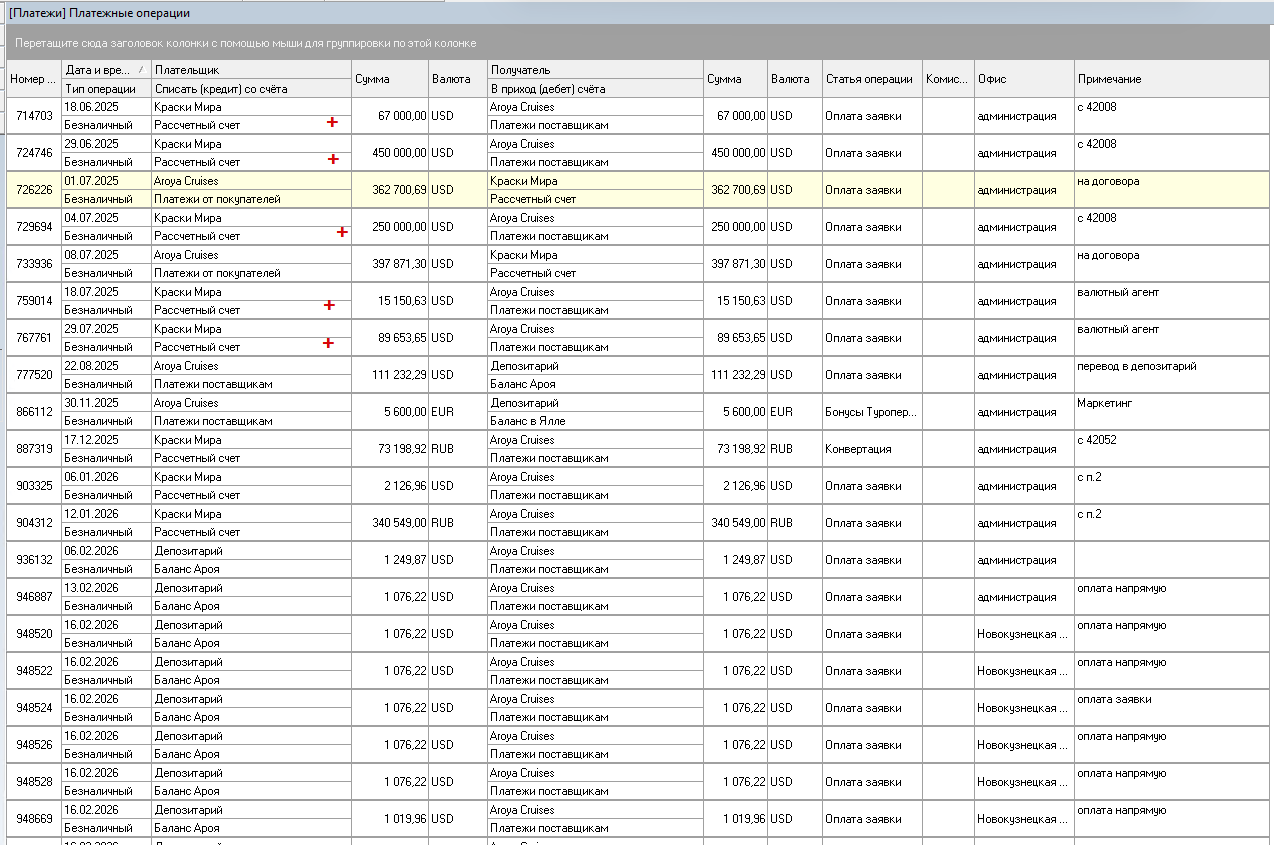This screenshot has height=845, width=1274.
Task: Click the Получатель column header
Action: (595, 70)
